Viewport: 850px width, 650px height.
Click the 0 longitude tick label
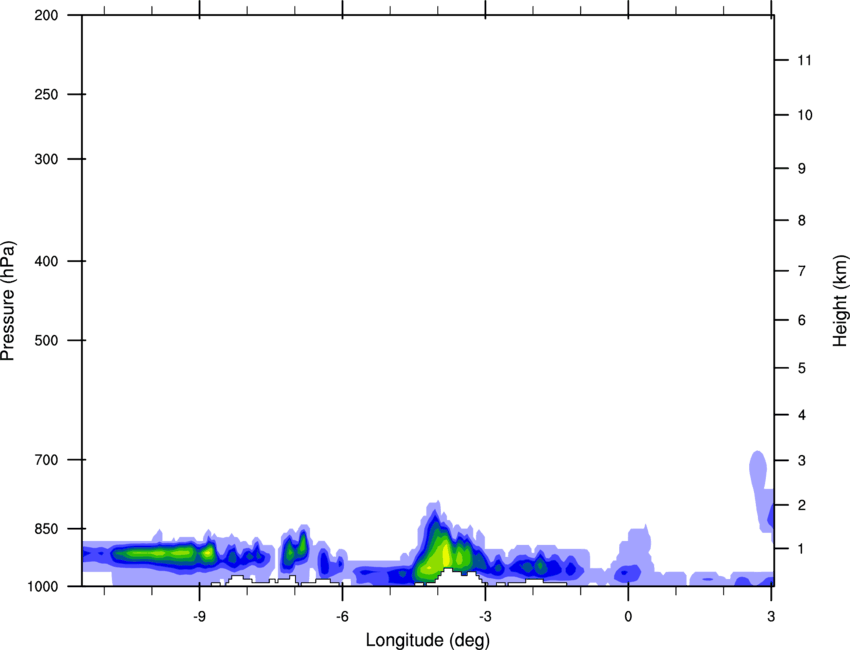[x=628, y=617]
